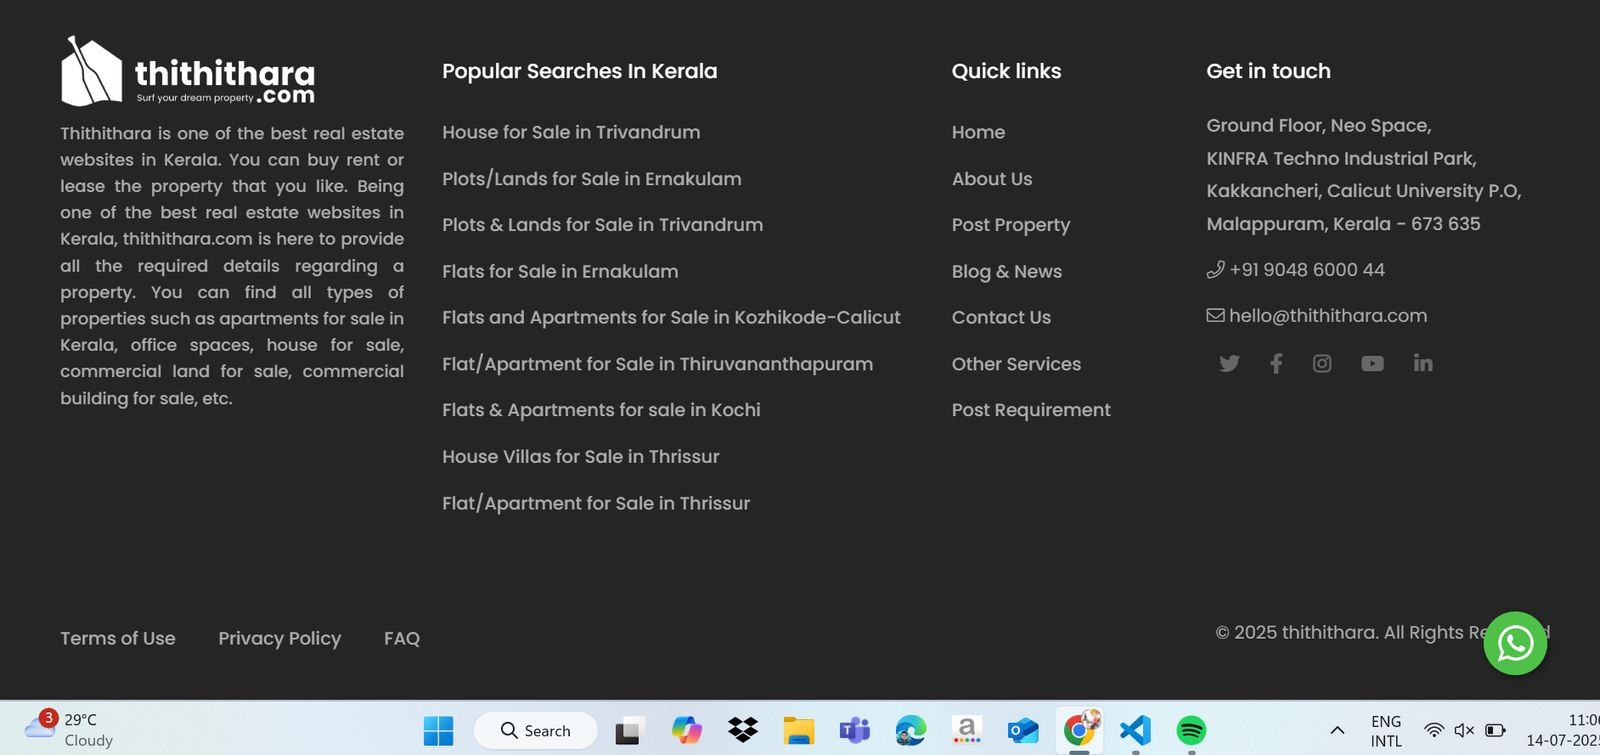
Task: Open House for Sale in Trivandrum
Action: pos(571,132)
